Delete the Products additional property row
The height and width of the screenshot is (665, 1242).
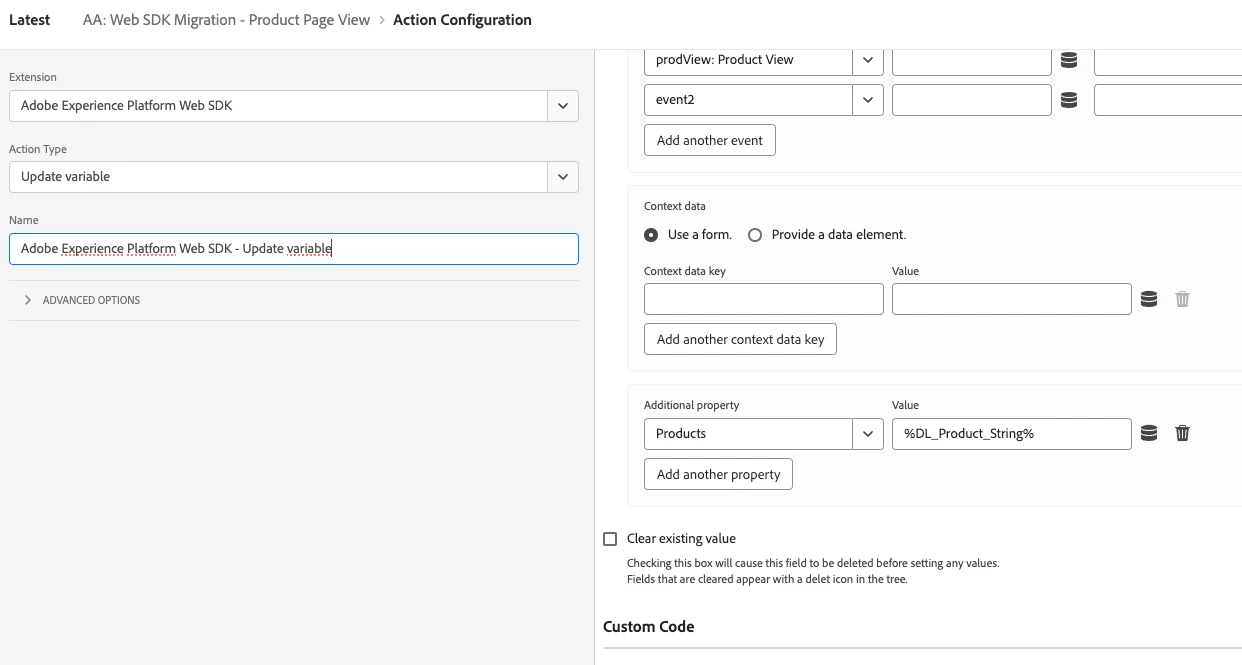(x=1182, y=433)
